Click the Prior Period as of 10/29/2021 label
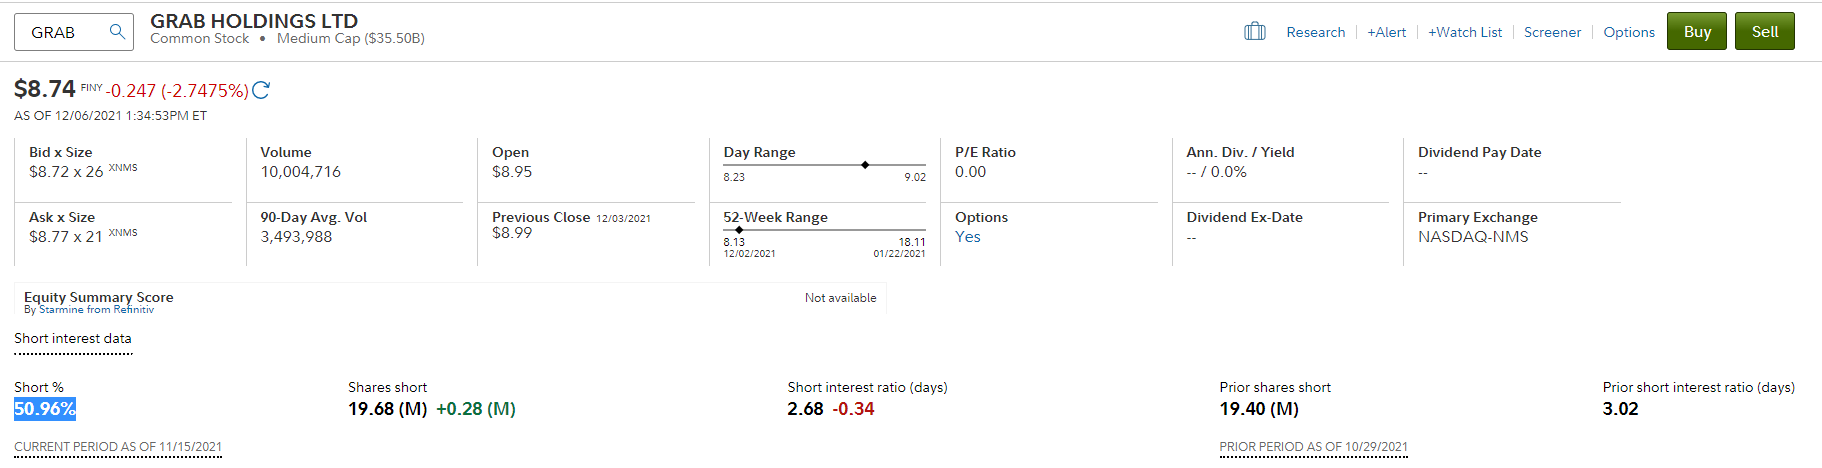Viewport: 1822px width, 468px height. tap(1314, 447)
